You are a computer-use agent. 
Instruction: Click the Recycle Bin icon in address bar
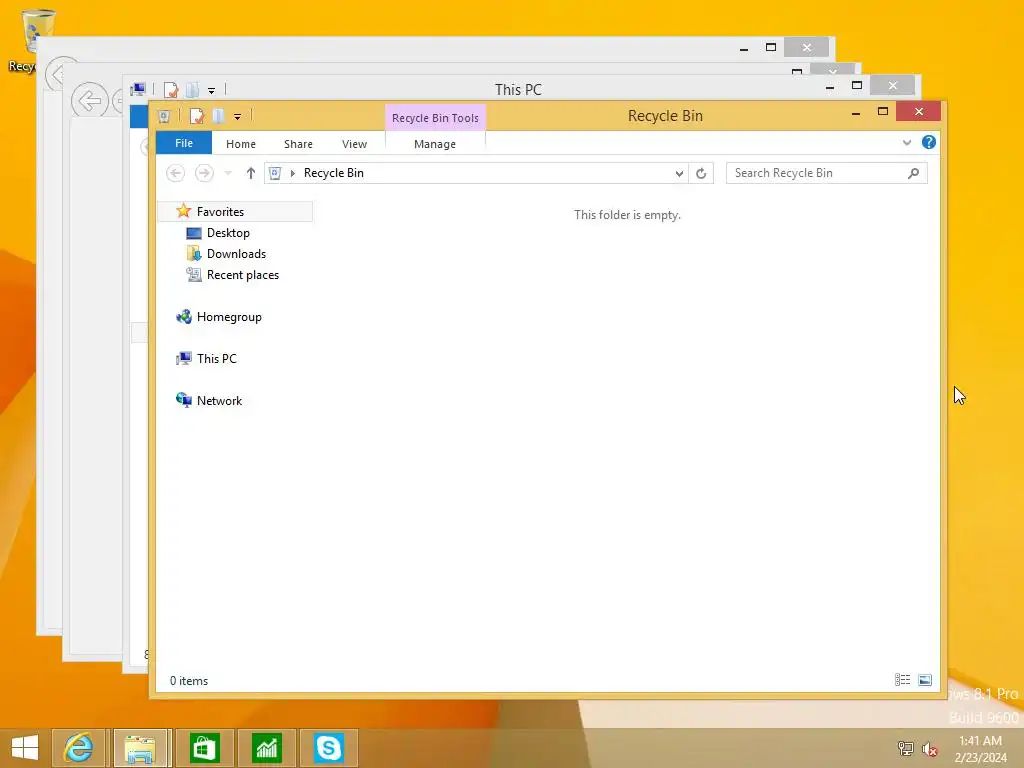(x=275, y=173)
